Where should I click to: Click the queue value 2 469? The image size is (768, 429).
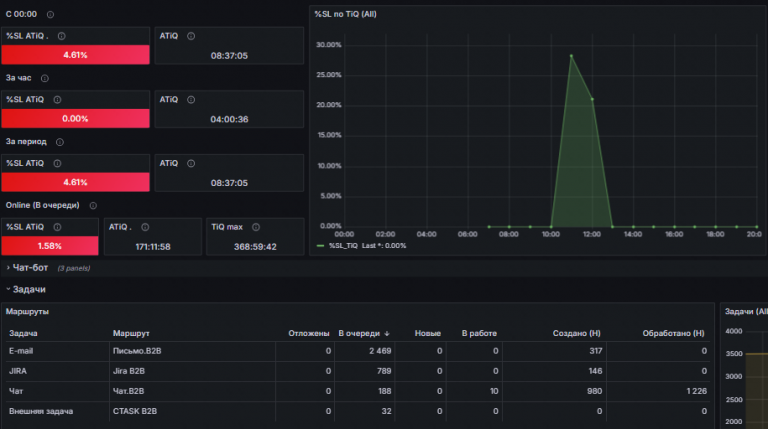click(x=380, y=351)
